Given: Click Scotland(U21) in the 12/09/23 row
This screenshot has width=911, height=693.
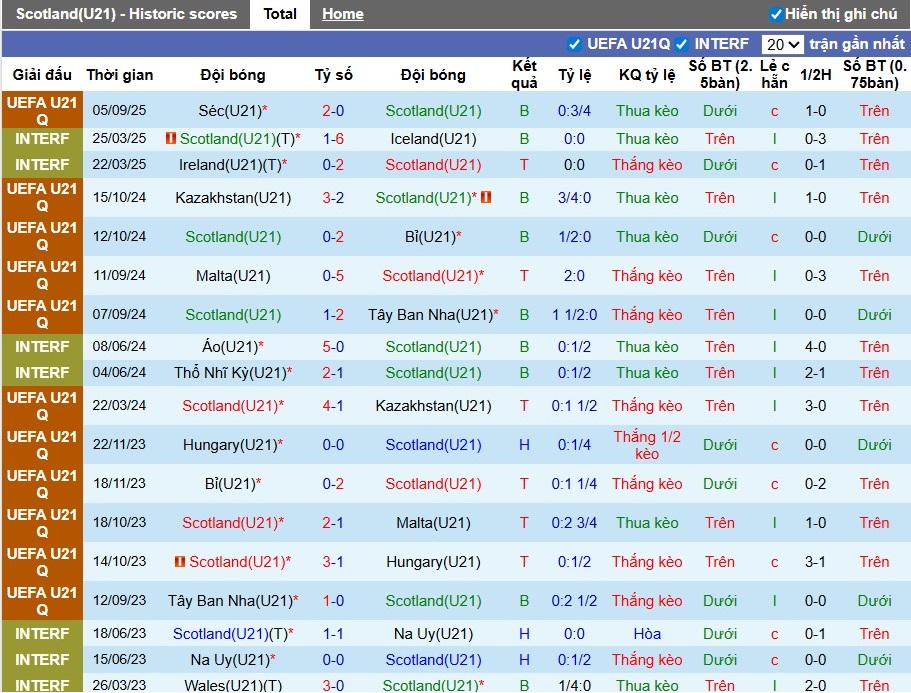Looking at the screenshot, I should pyautogui.click(x=433, y=601).
